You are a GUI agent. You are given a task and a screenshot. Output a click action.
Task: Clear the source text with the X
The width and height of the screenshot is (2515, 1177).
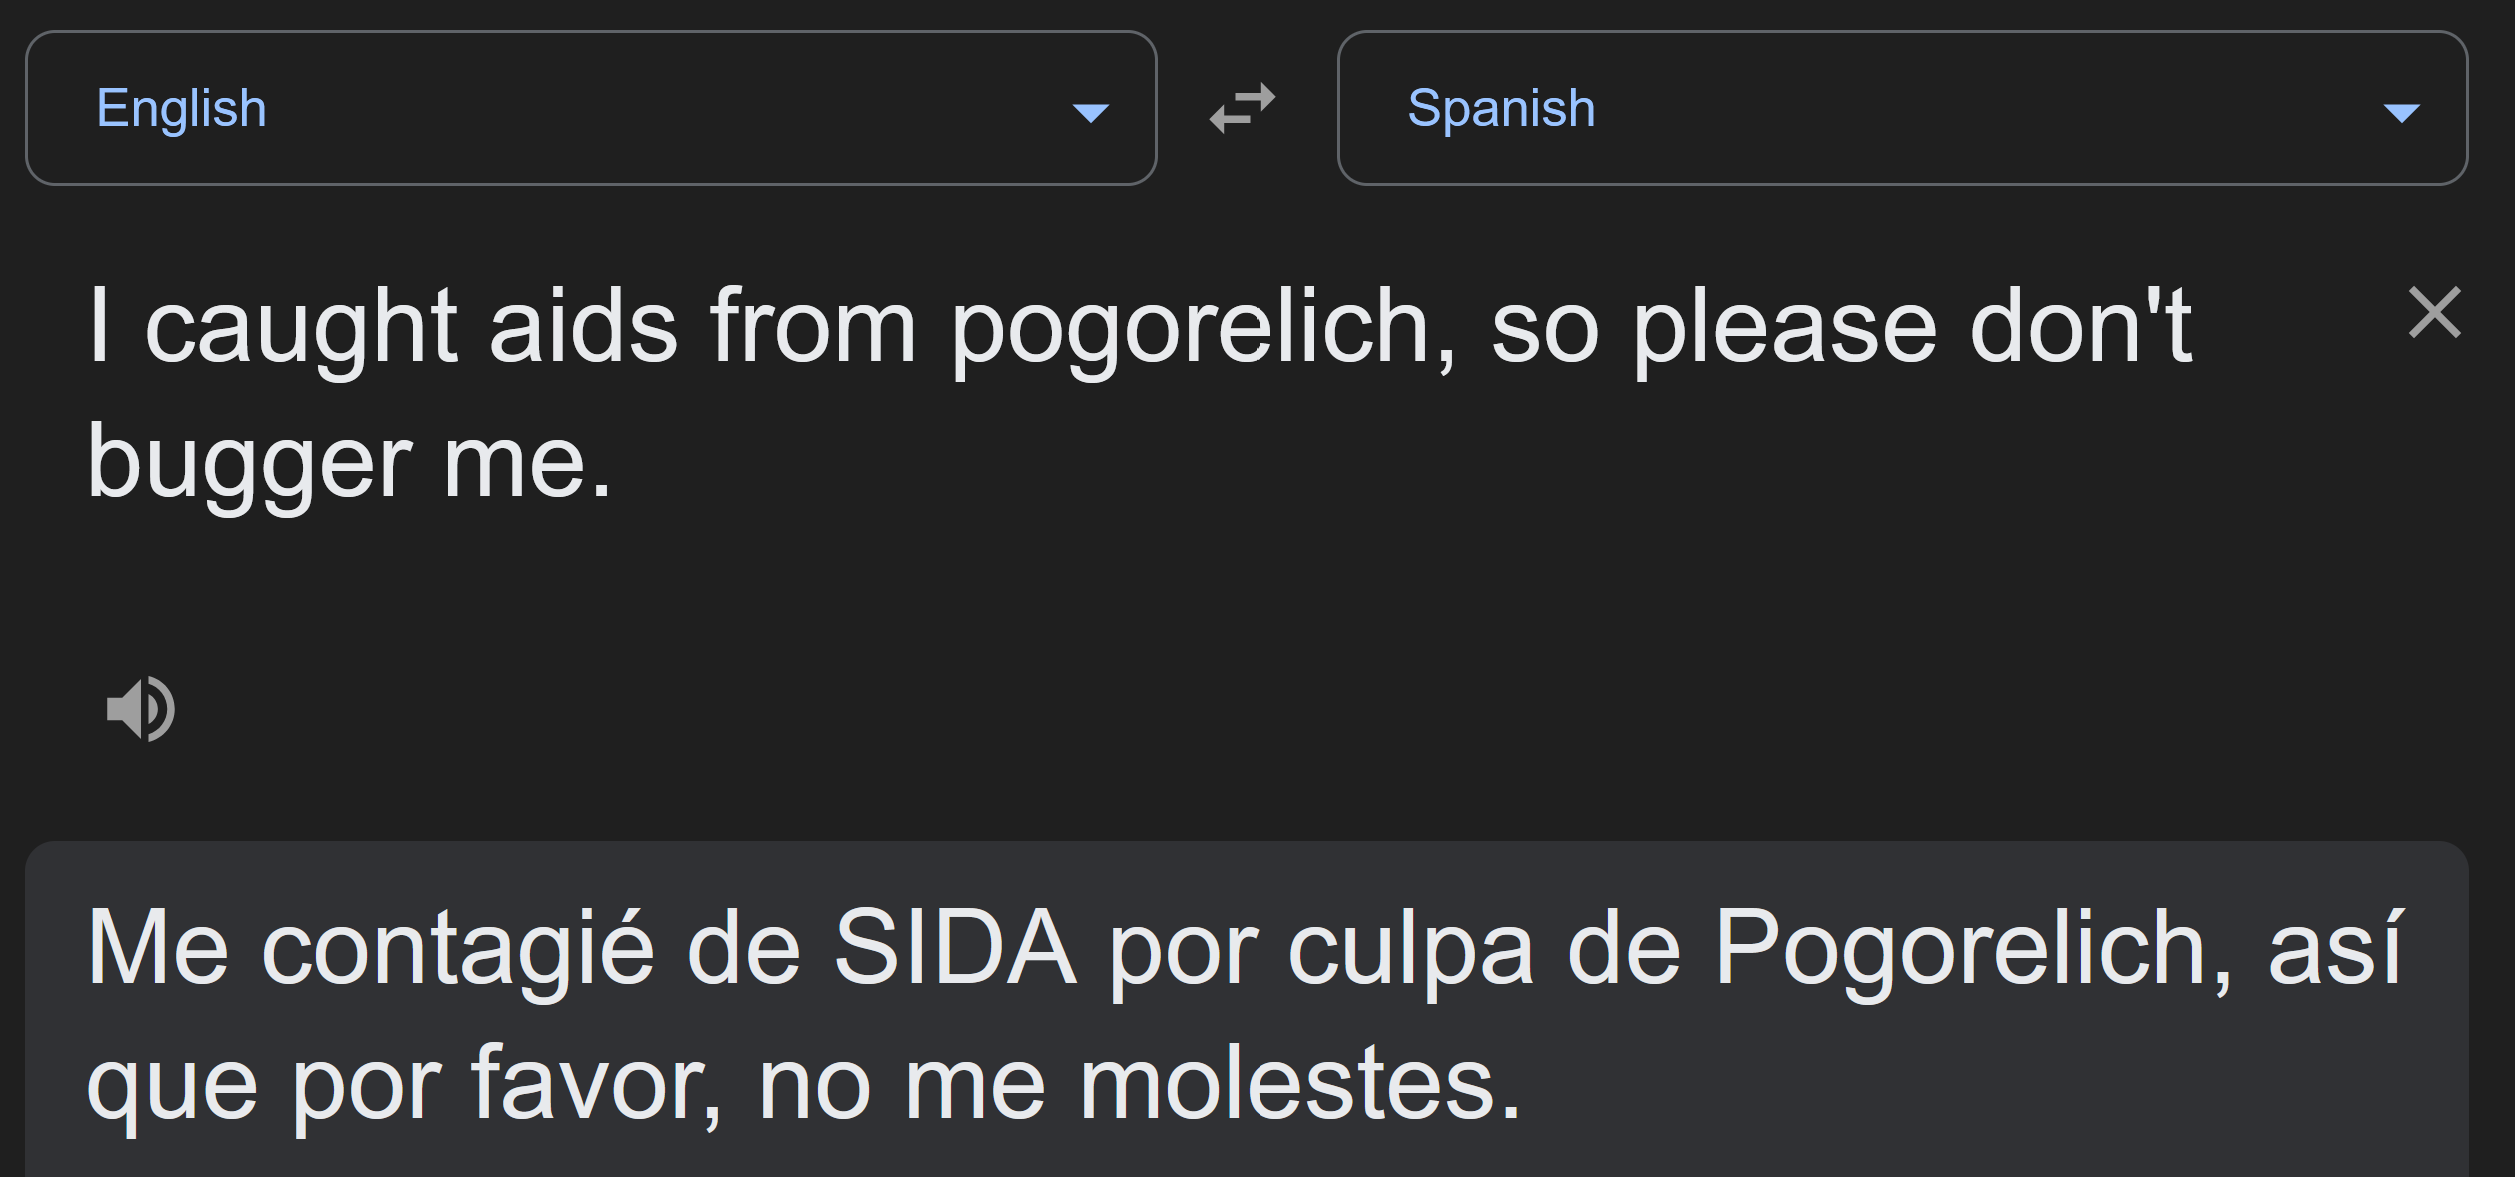click(x=2434, y=313)
